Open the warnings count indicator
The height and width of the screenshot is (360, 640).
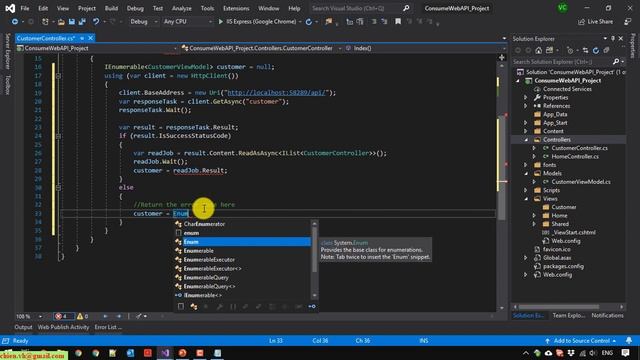pos(82,316)
